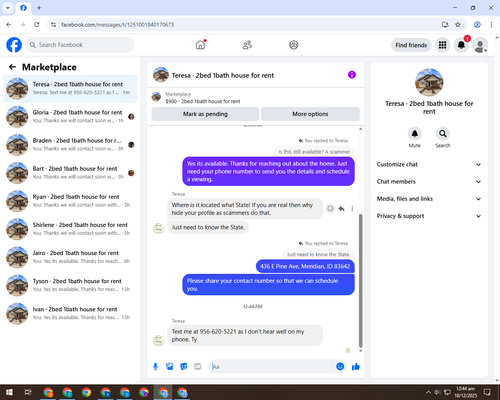Open Ivan conversation in list
This screenshot has width=500, height=400.
pyautogui.click(x=70, y=313)
